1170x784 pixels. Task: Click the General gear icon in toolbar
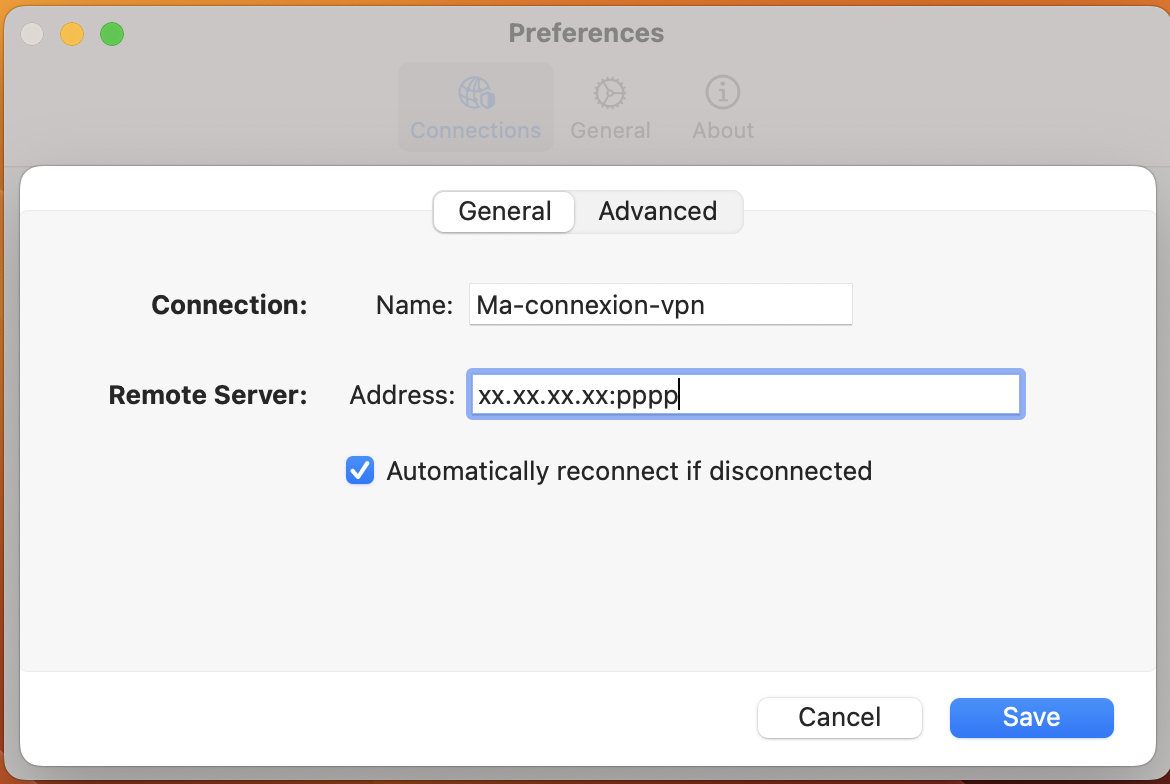point(610,93)
